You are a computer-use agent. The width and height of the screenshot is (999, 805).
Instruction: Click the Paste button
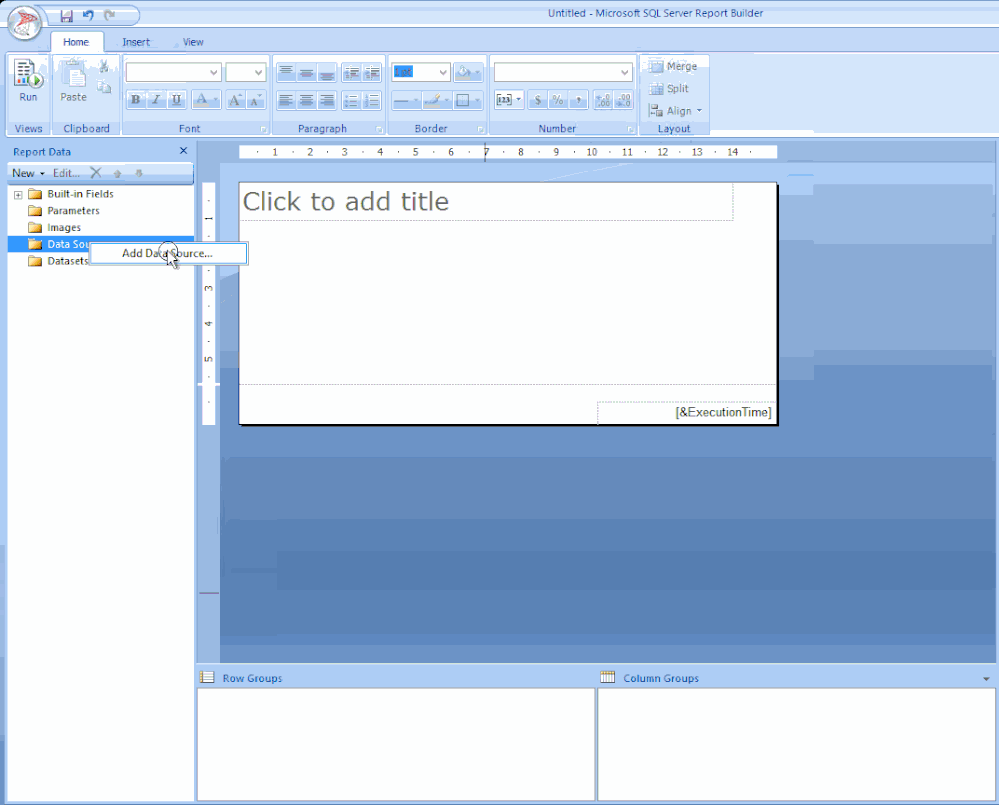[73, 81]
